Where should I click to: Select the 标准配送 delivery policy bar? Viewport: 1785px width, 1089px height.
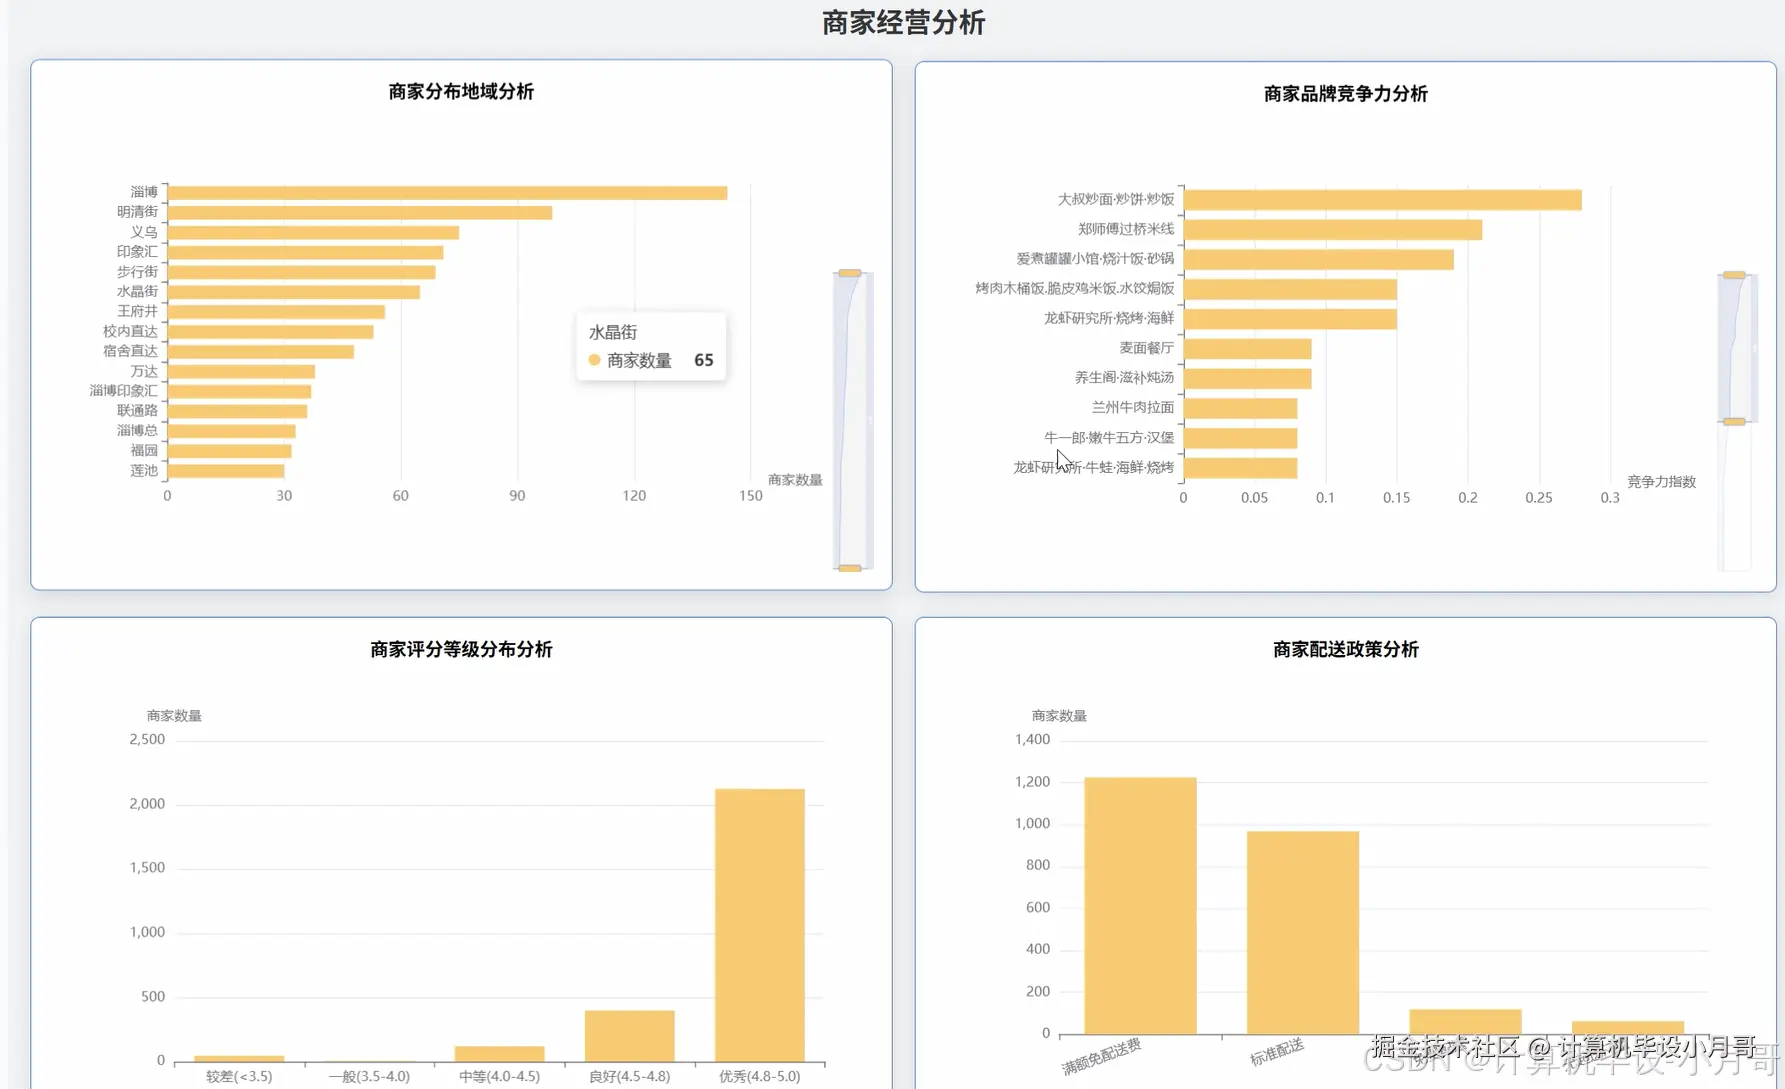point(1303,933)
